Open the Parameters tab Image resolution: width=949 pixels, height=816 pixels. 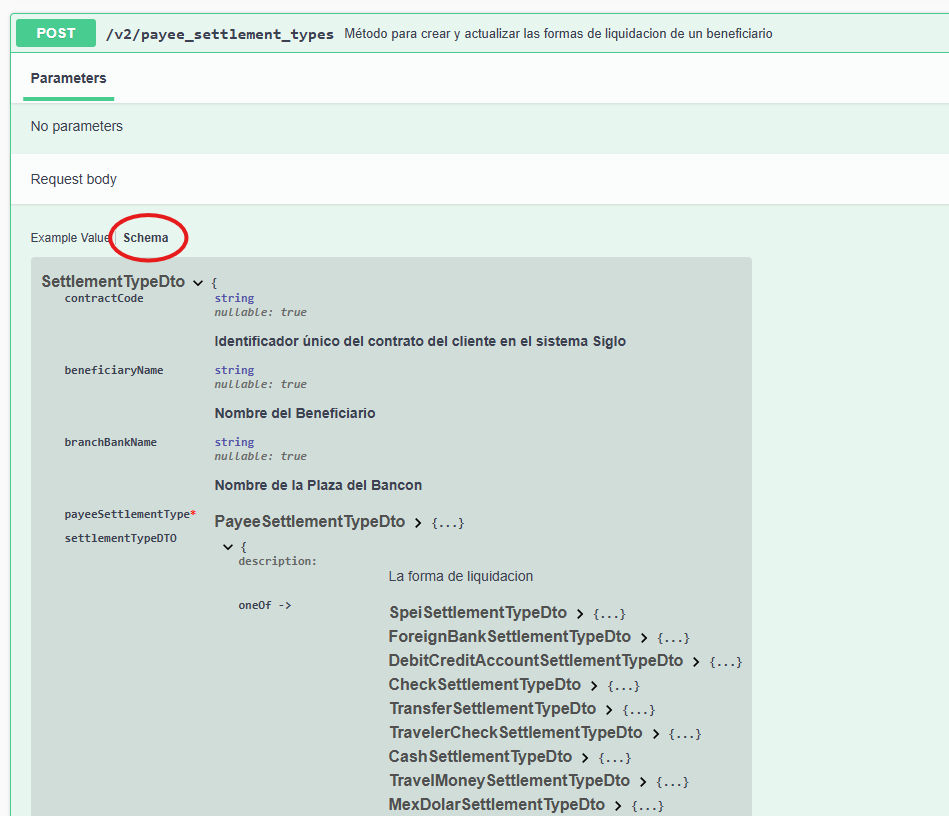click(68, 78)
